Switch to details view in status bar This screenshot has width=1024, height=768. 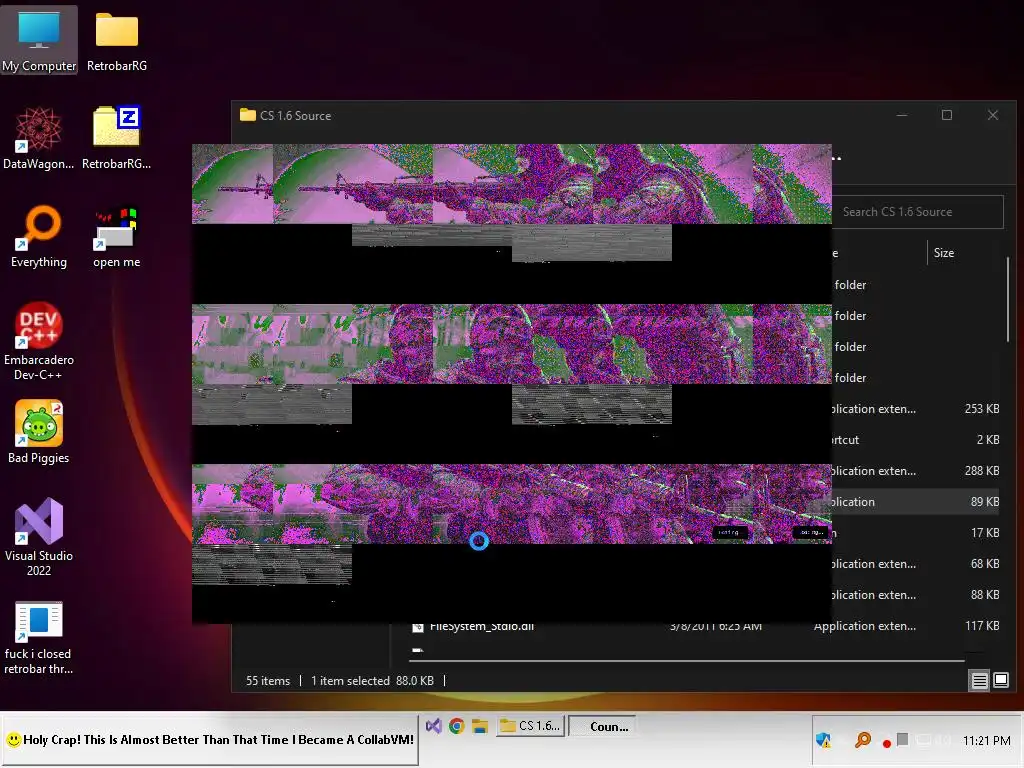[979, 680]
